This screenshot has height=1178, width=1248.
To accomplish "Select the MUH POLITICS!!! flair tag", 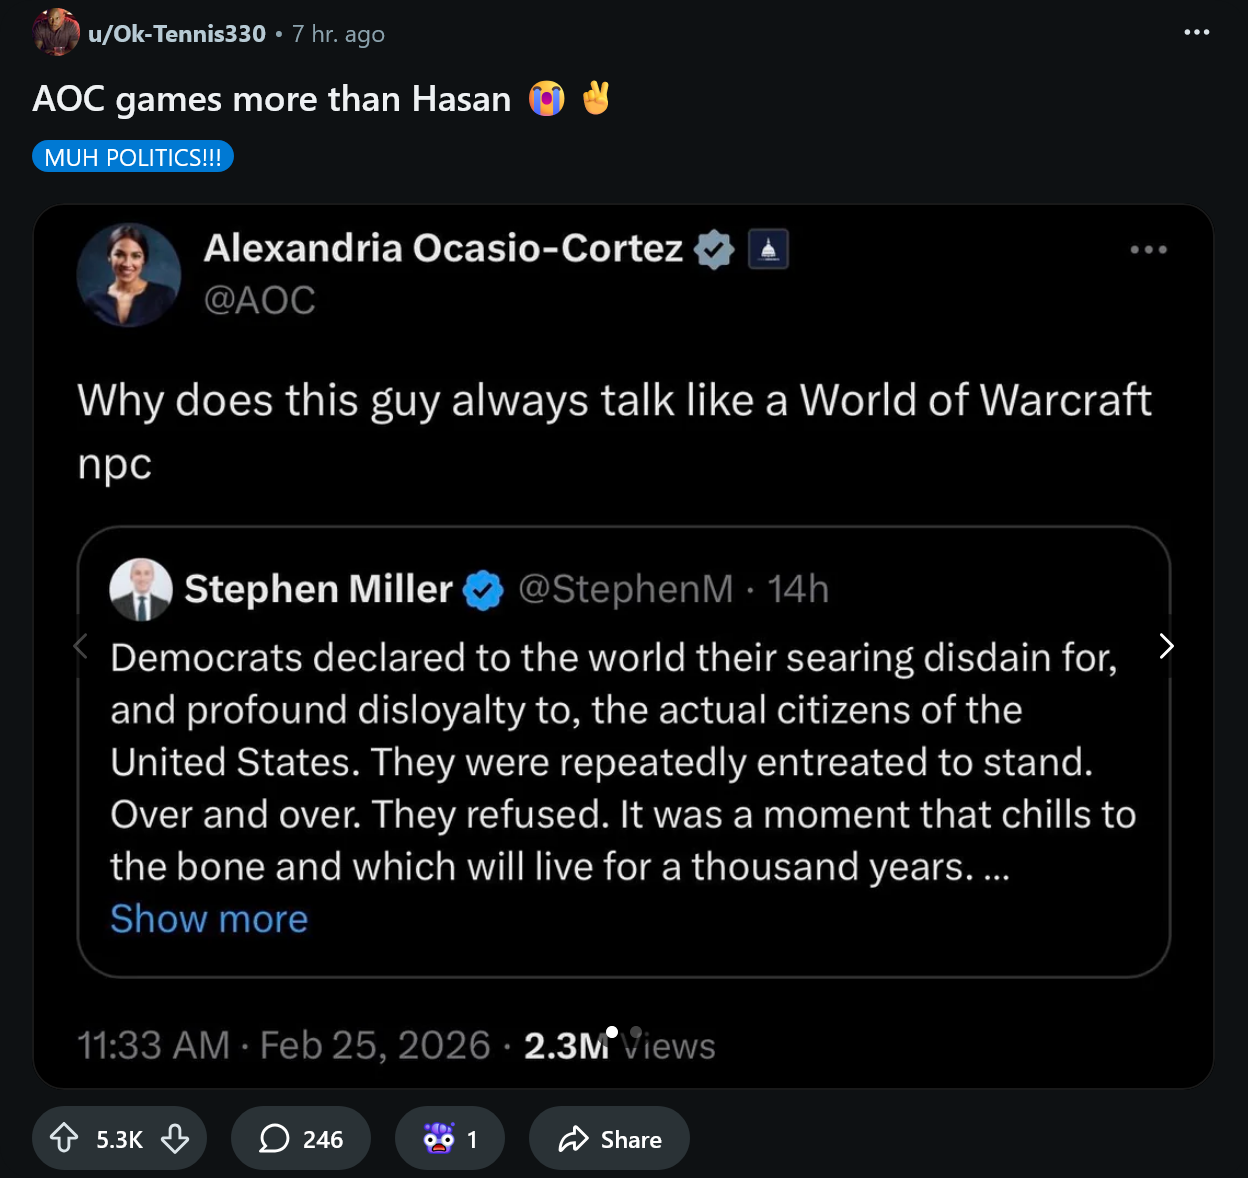I will point(133,157).
